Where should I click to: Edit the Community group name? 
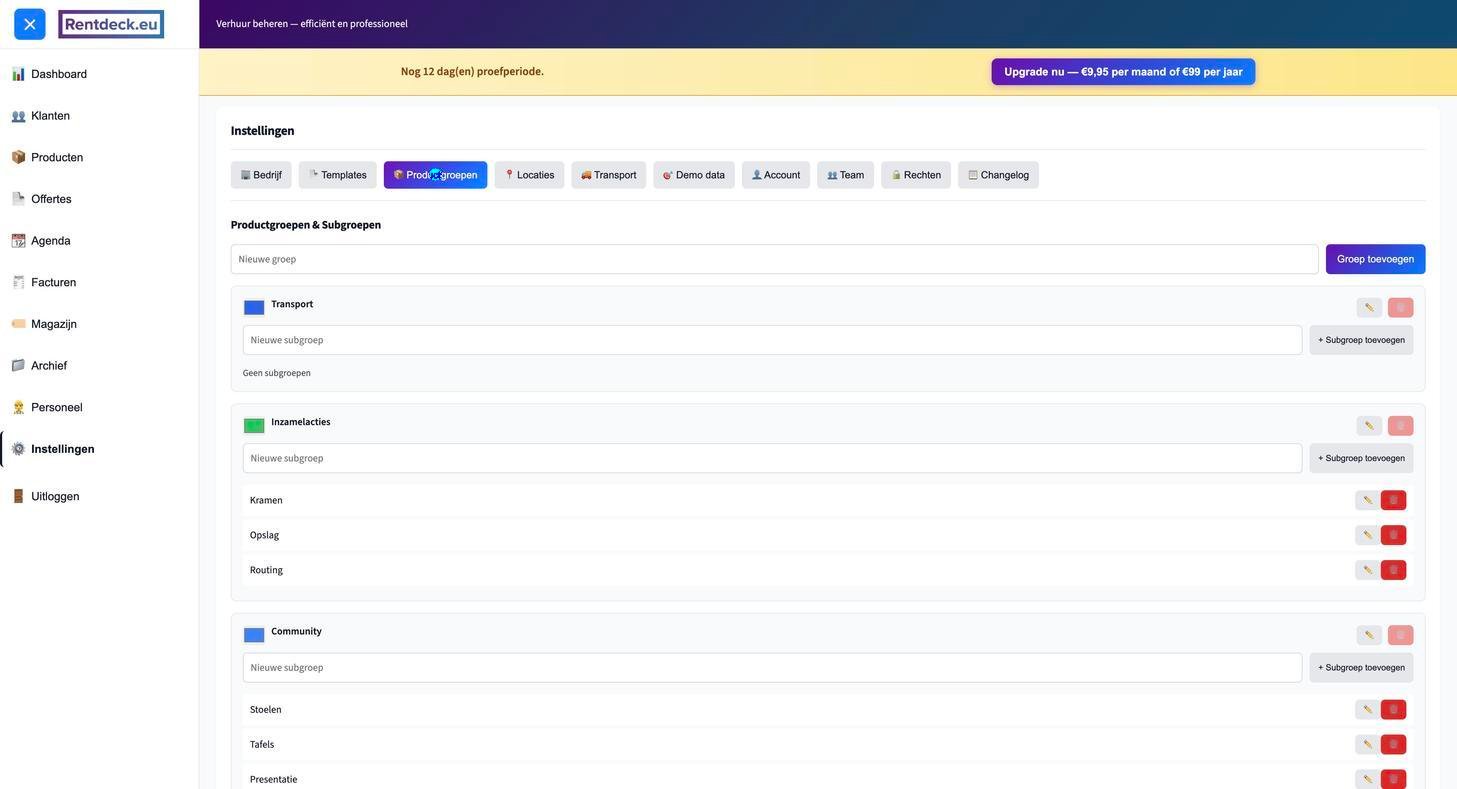click(1369, 635)
